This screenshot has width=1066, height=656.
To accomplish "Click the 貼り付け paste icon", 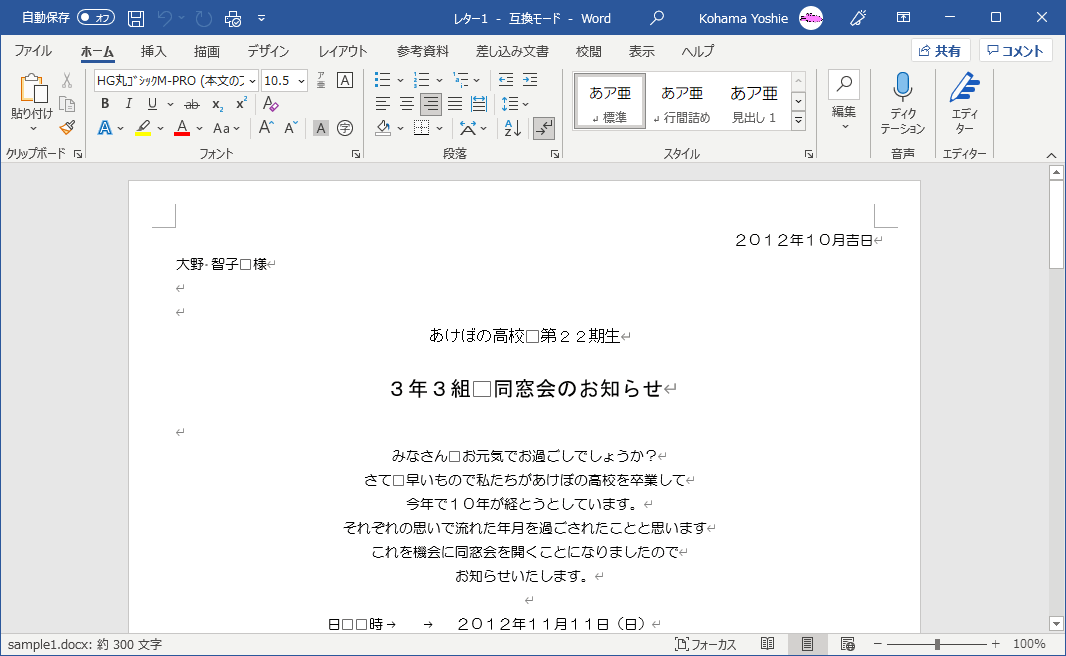I will tap(32, 89).
